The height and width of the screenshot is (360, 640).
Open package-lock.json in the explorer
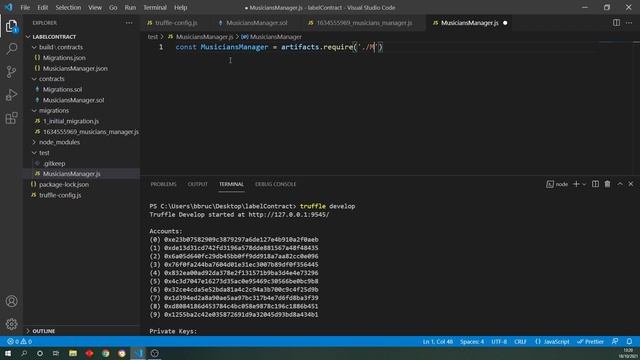(x=64, y=184)
